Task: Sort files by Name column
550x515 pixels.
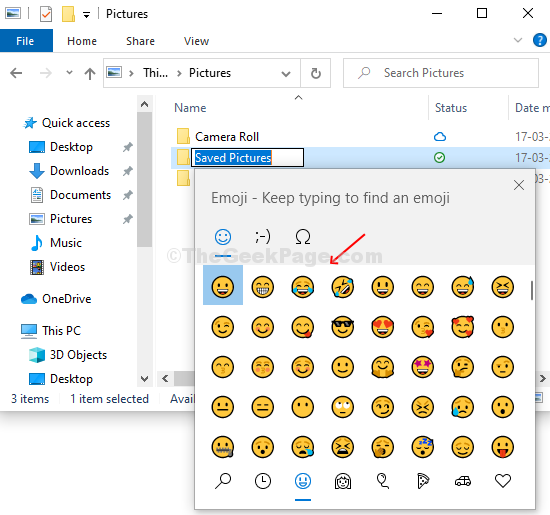Action: coord(190,108)
